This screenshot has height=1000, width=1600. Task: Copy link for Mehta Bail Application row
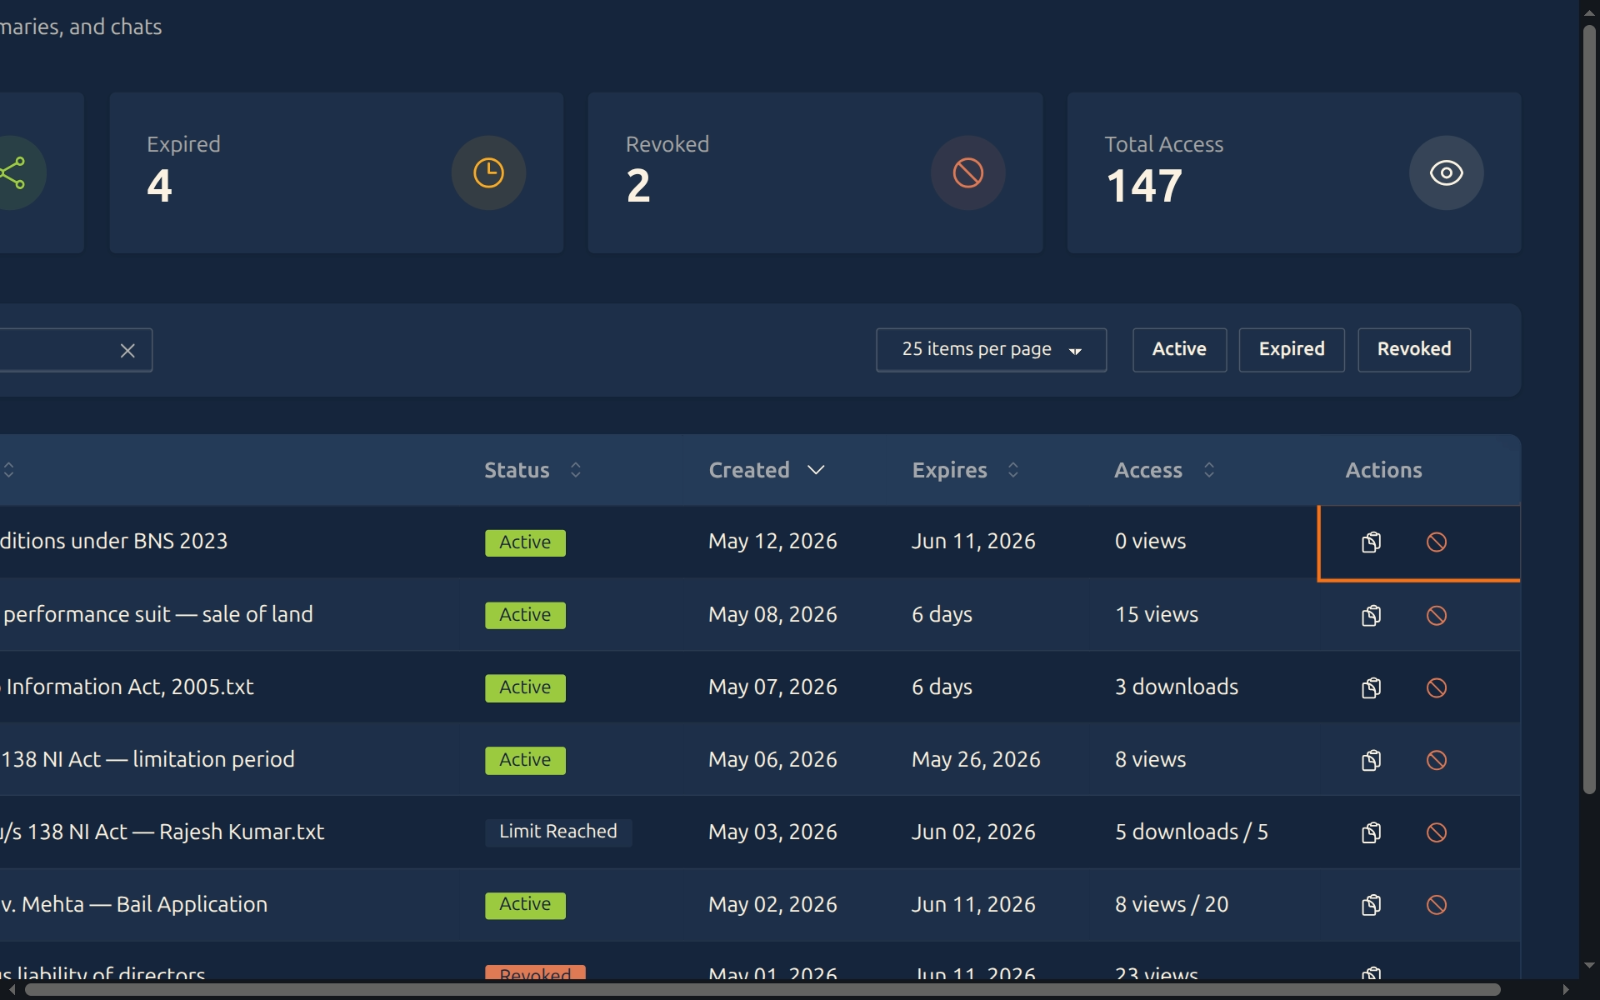(1371, 905)
